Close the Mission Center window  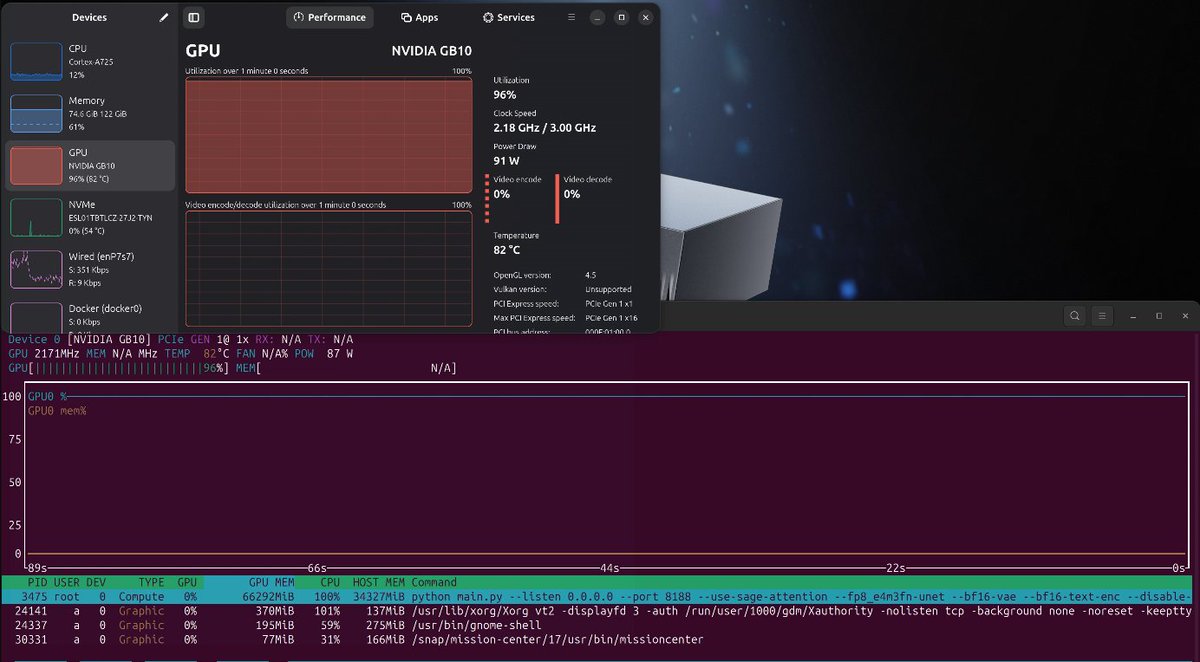point(645,17)
